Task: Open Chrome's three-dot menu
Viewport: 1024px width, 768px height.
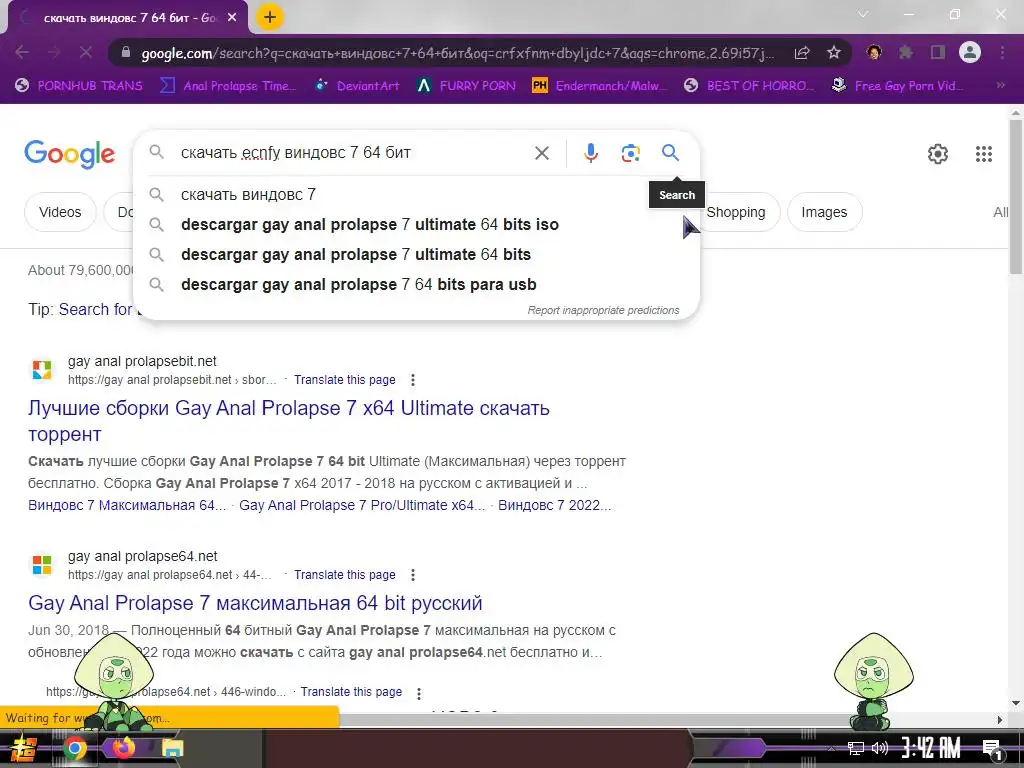Action: pyautogui.click(x=1002, y=52)
